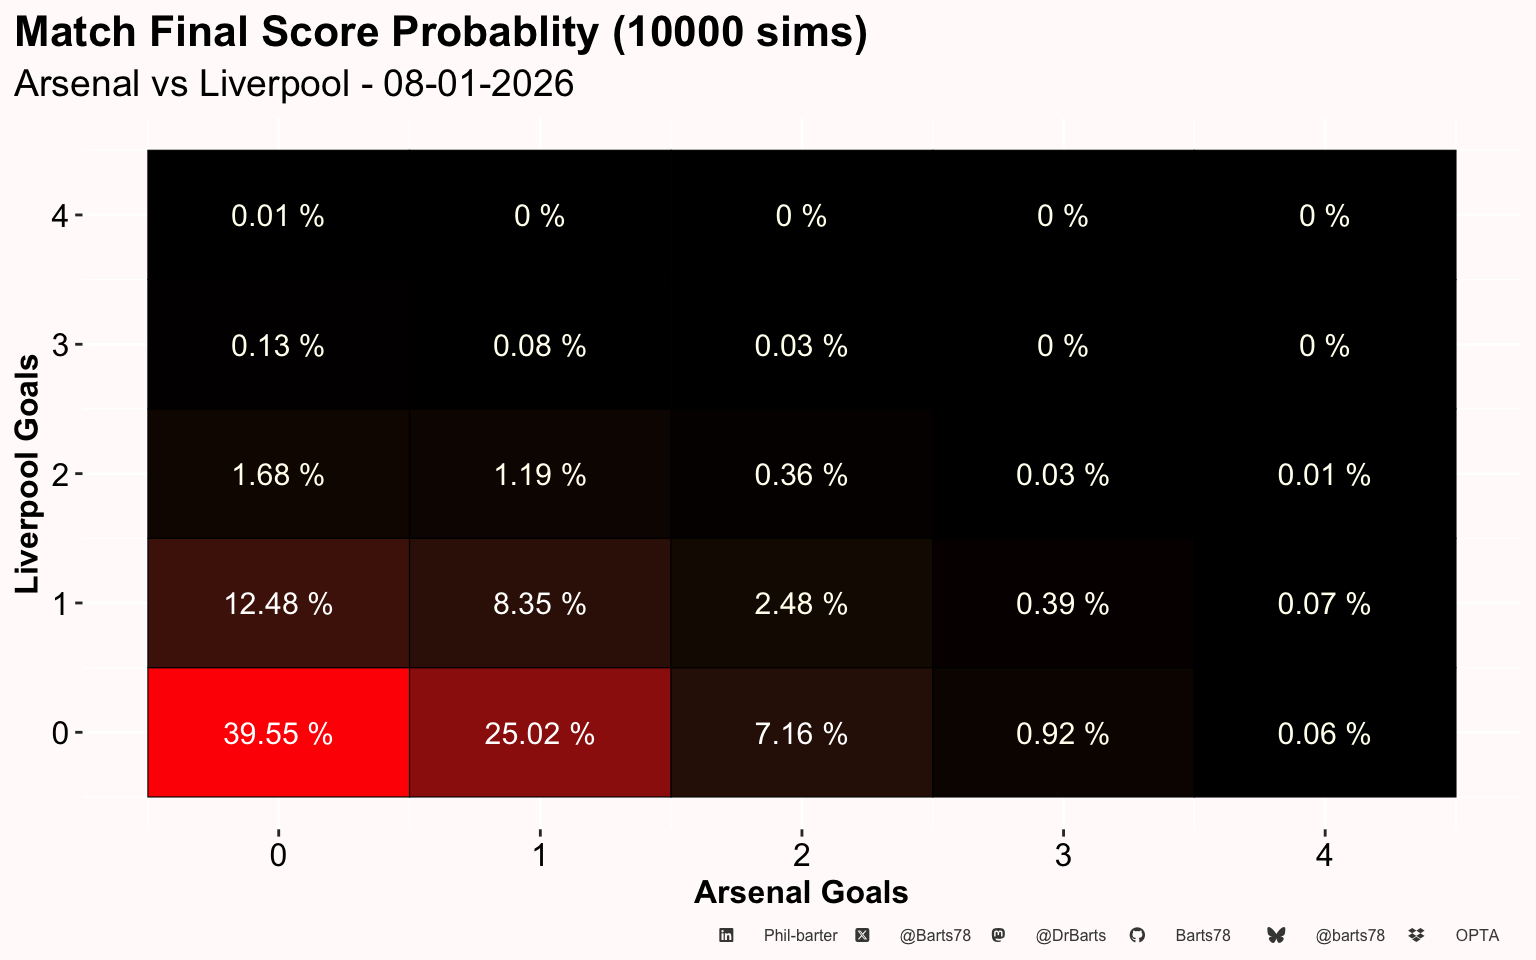Screen dimensions: 1536x960
Task: Click the GitHub icon in footer
Action: click(x=1137, y=935)
